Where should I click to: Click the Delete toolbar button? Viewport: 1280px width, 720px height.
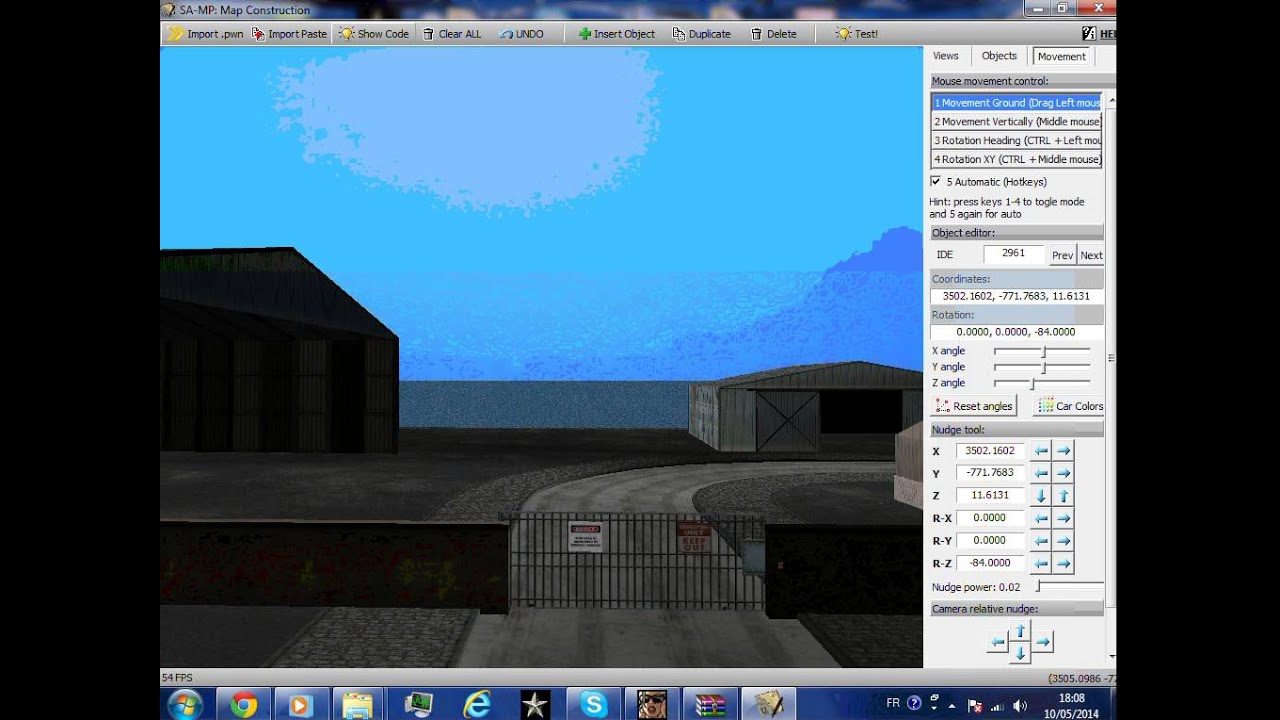tap(774, 34)
